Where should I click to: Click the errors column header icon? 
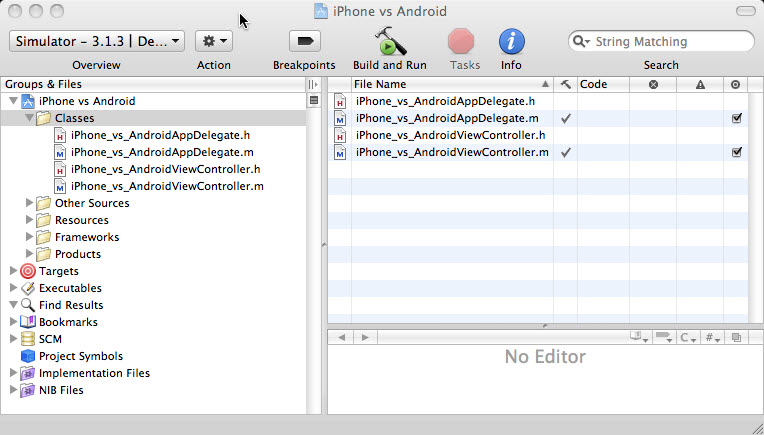(x=653, y=84)
